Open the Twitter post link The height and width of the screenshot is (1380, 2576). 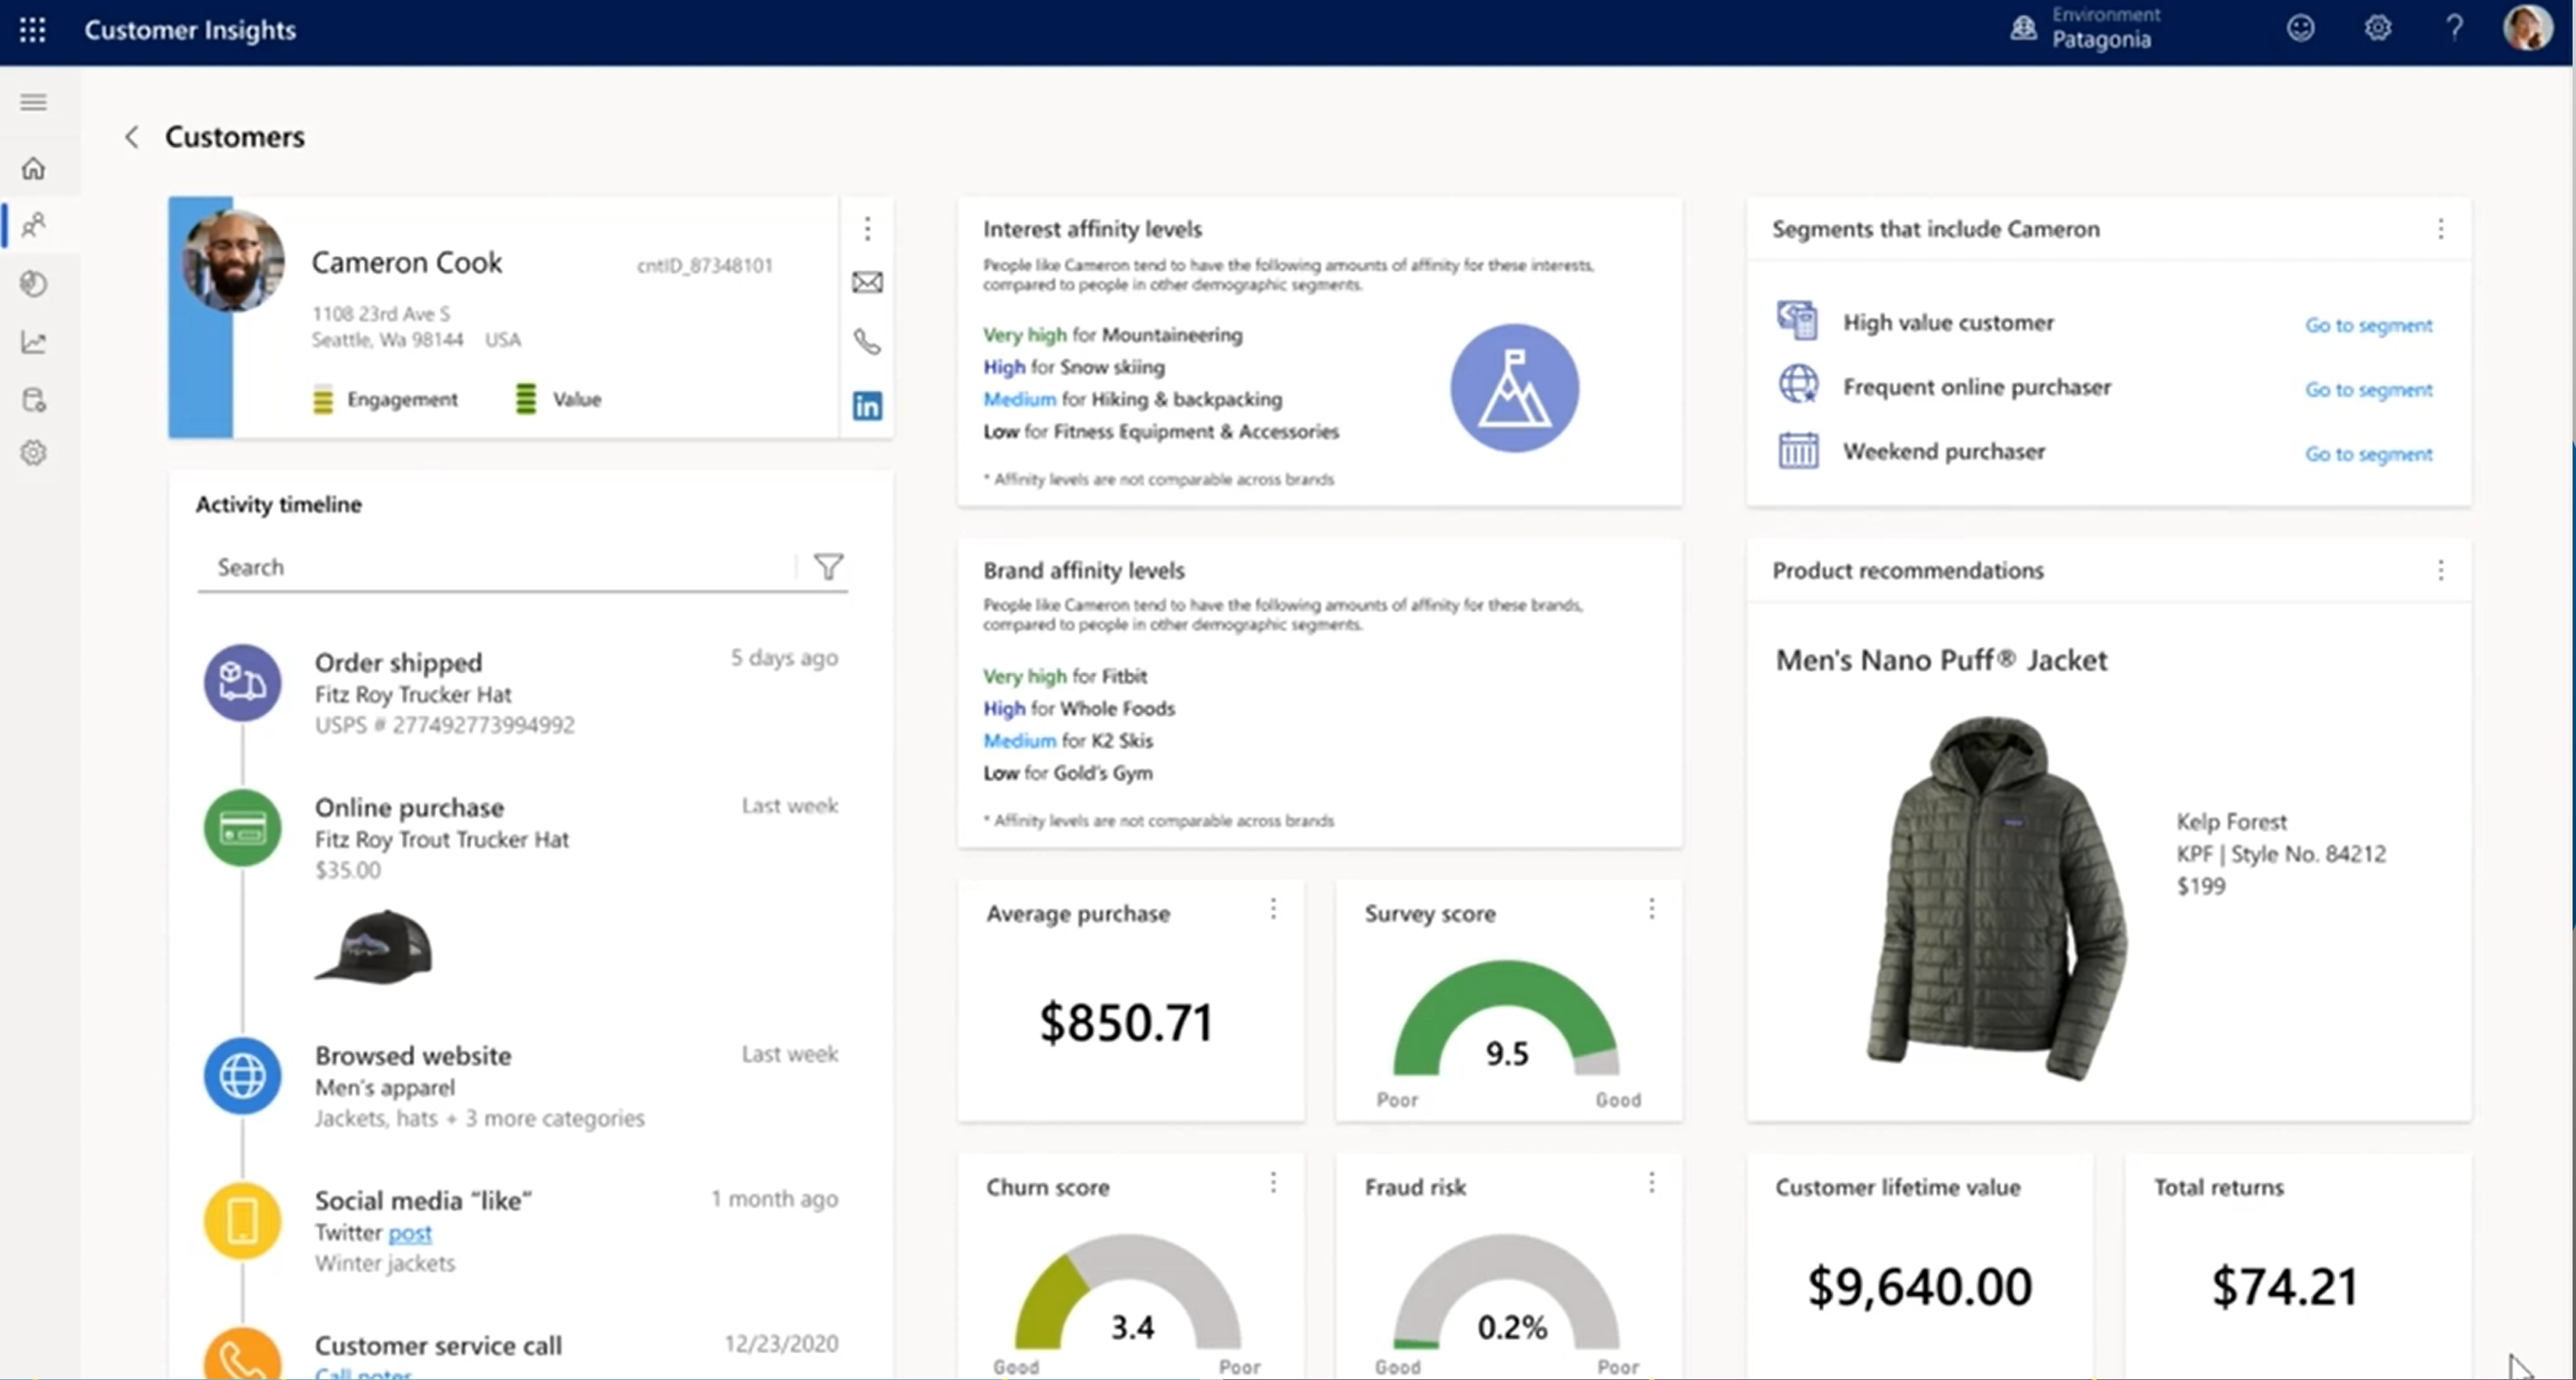click(410, 1233)
